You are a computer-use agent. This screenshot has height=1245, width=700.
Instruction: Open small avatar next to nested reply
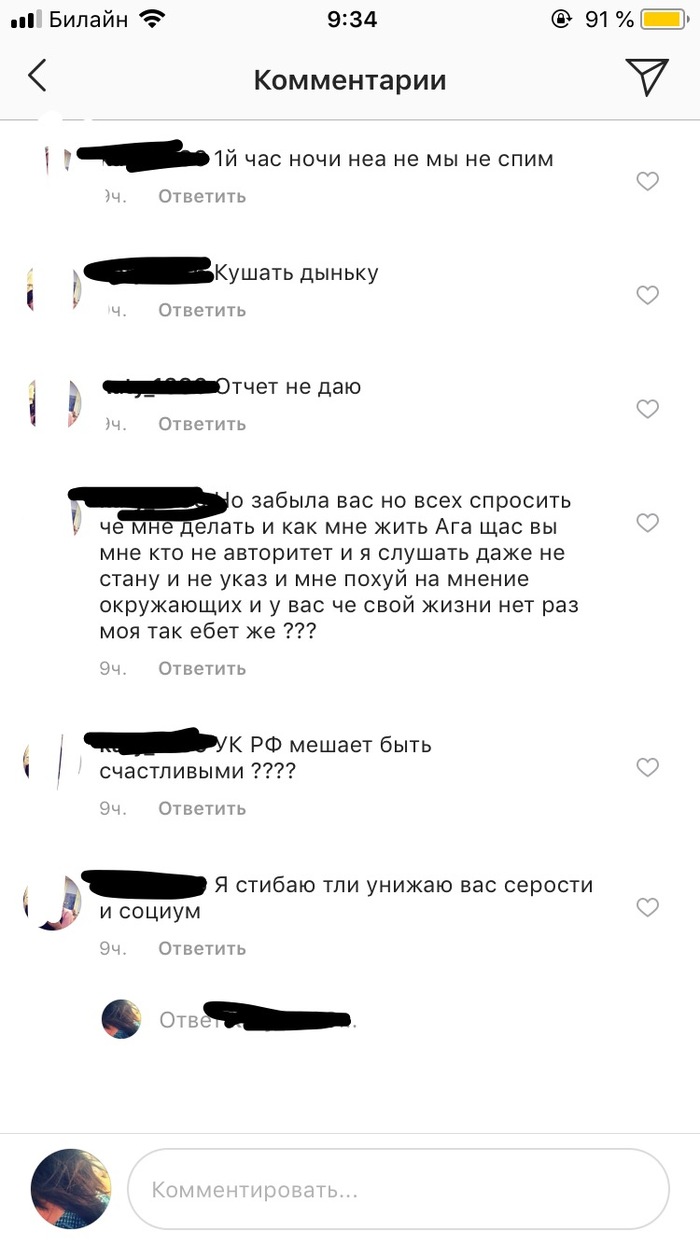121,1019
